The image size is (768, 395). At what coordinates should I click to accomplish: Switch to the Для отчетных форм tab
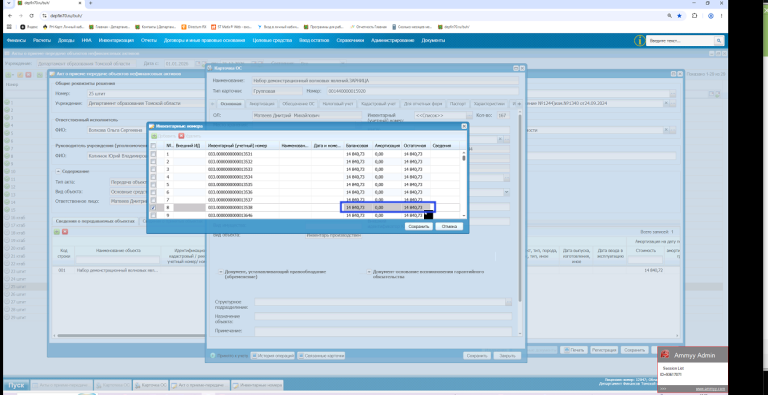(x=423, y=104)
